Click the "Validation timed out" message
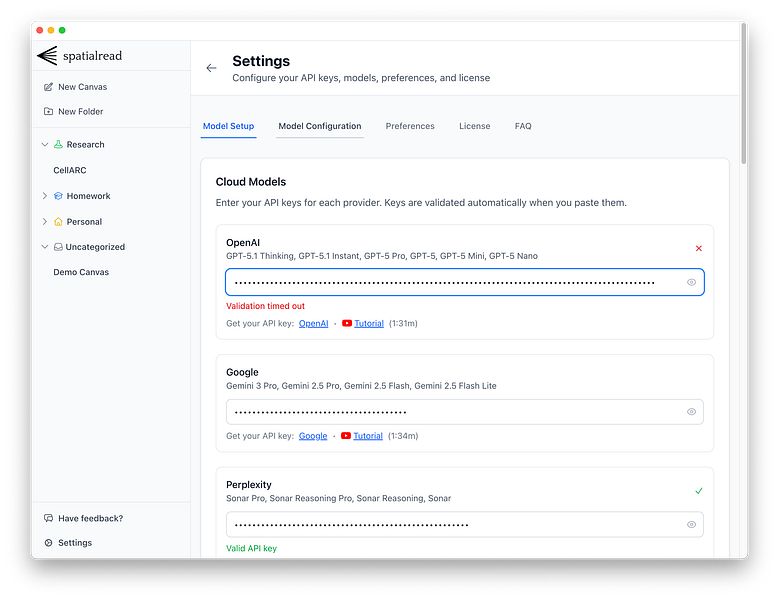Viewport: 779px width, 600px height. (x=265, y=306)
